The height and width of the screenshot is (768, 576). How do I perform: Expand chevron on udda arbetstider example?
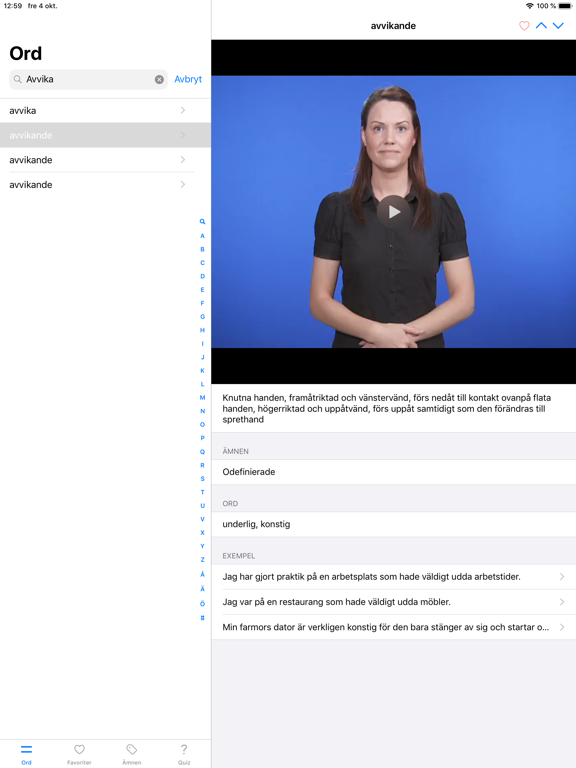point(562,577)
